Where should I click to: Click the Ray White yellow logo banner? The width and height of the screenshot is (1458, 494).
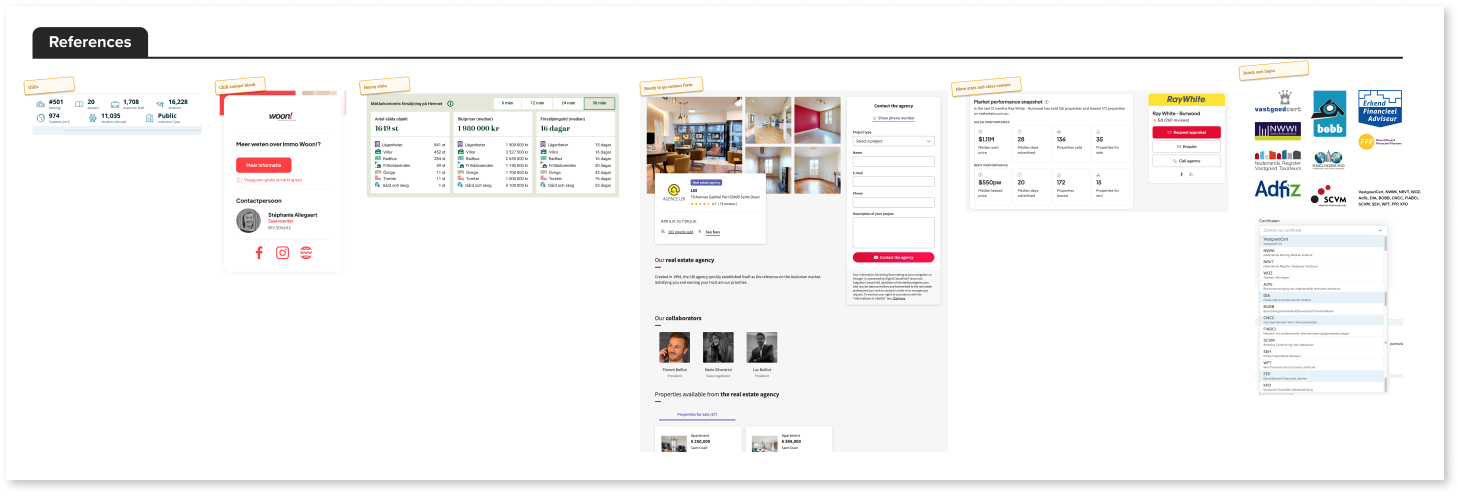[1187, 100]
